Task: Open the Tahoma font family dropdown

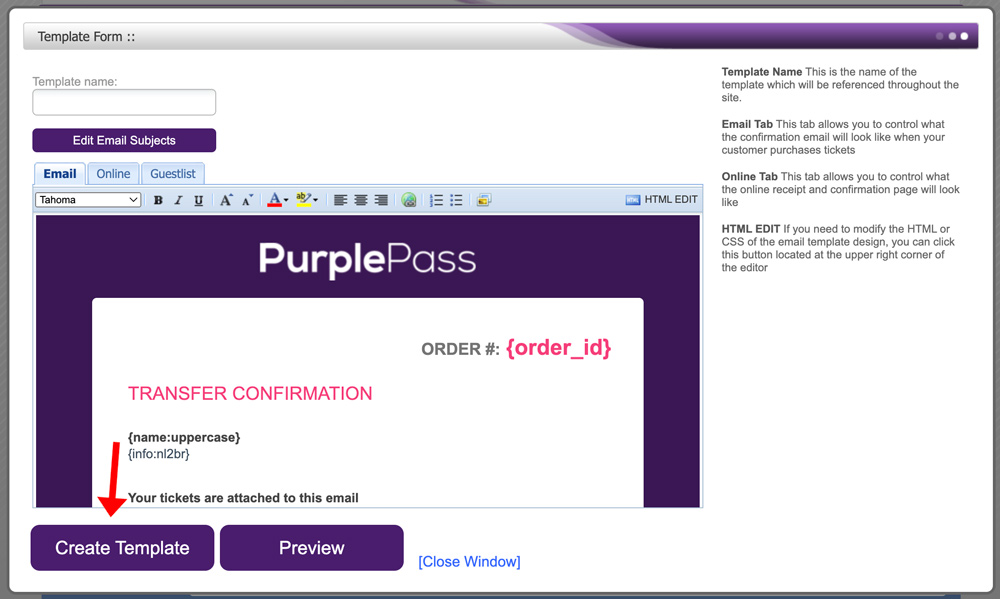Action: coord(88,200)
